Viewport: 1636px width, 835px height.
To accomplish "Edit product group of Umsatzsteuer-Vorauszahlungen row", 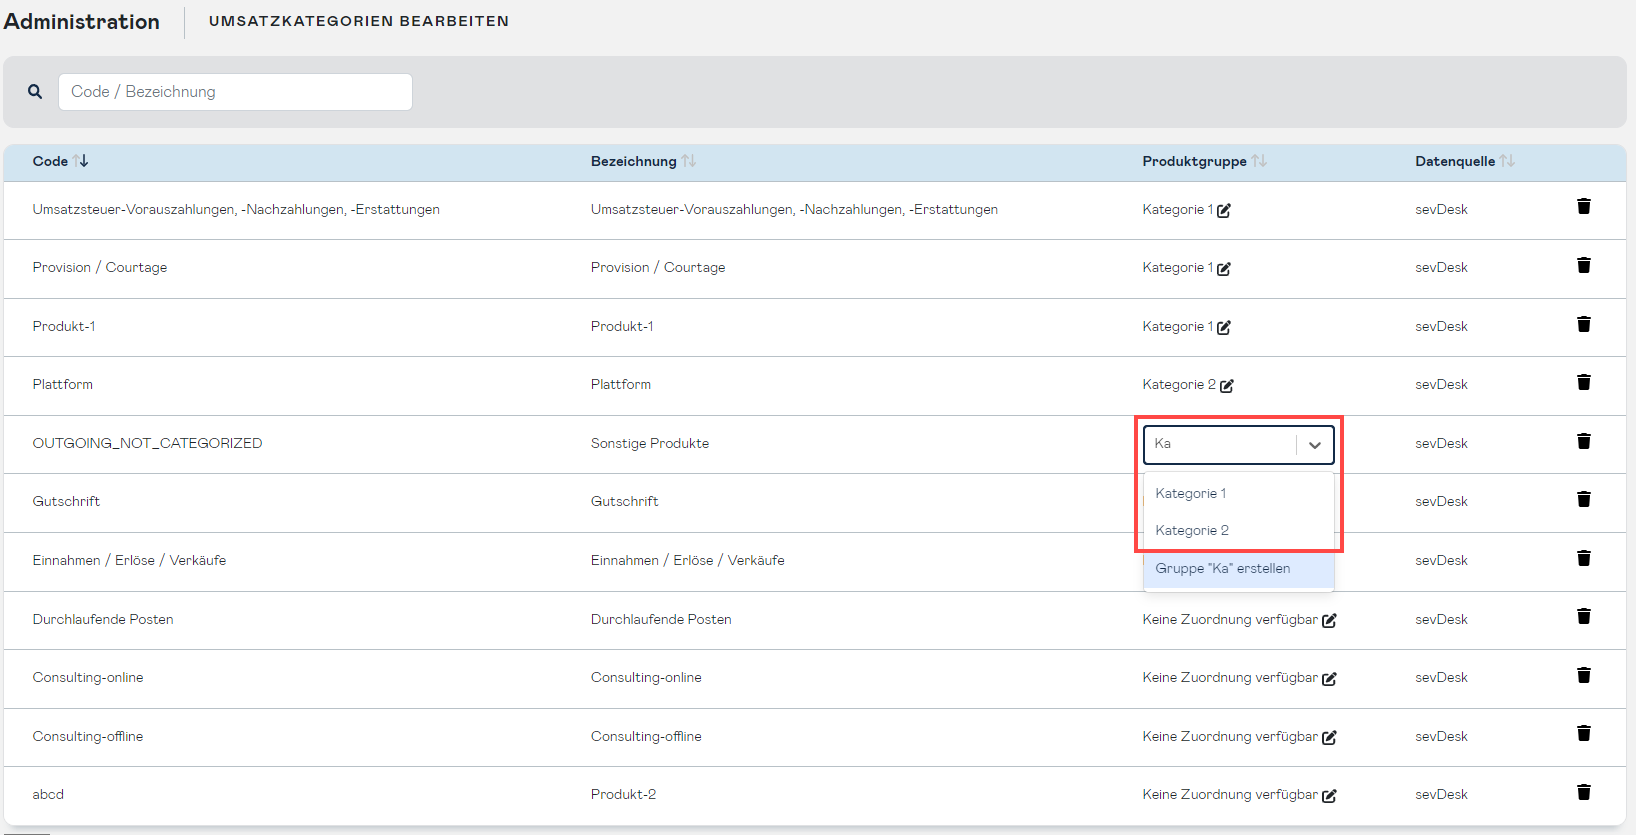I will click(x=1224, y=210).
